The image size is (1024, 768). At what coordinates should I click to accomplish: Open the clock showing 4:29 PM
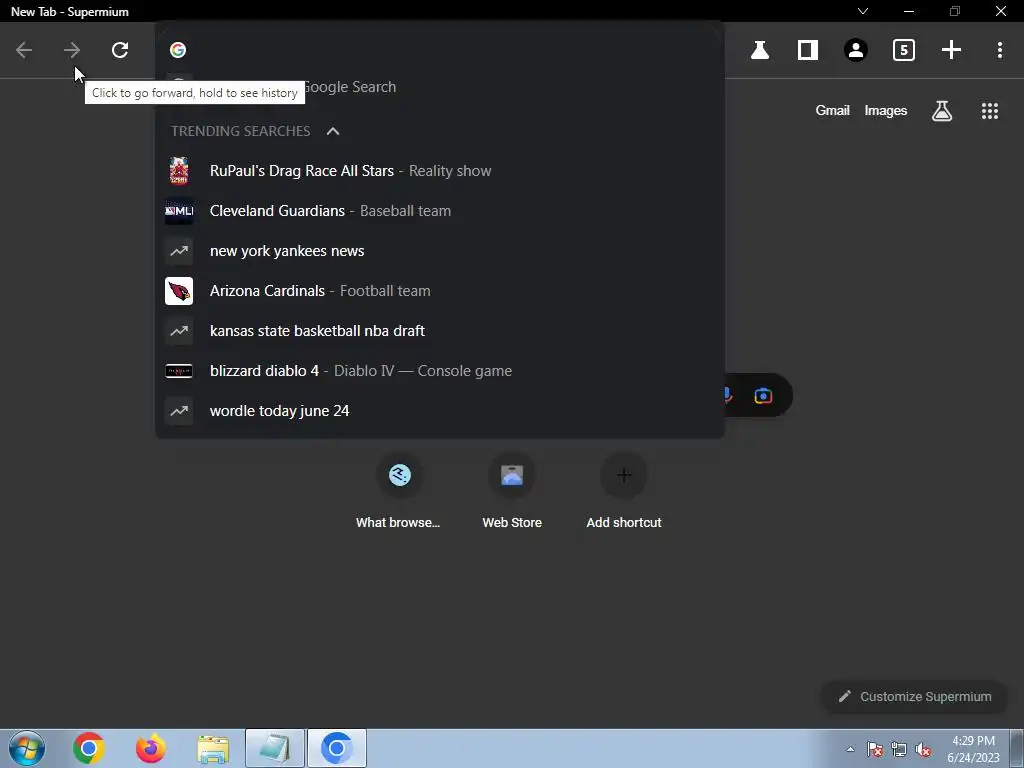click(x=973, y=749)
